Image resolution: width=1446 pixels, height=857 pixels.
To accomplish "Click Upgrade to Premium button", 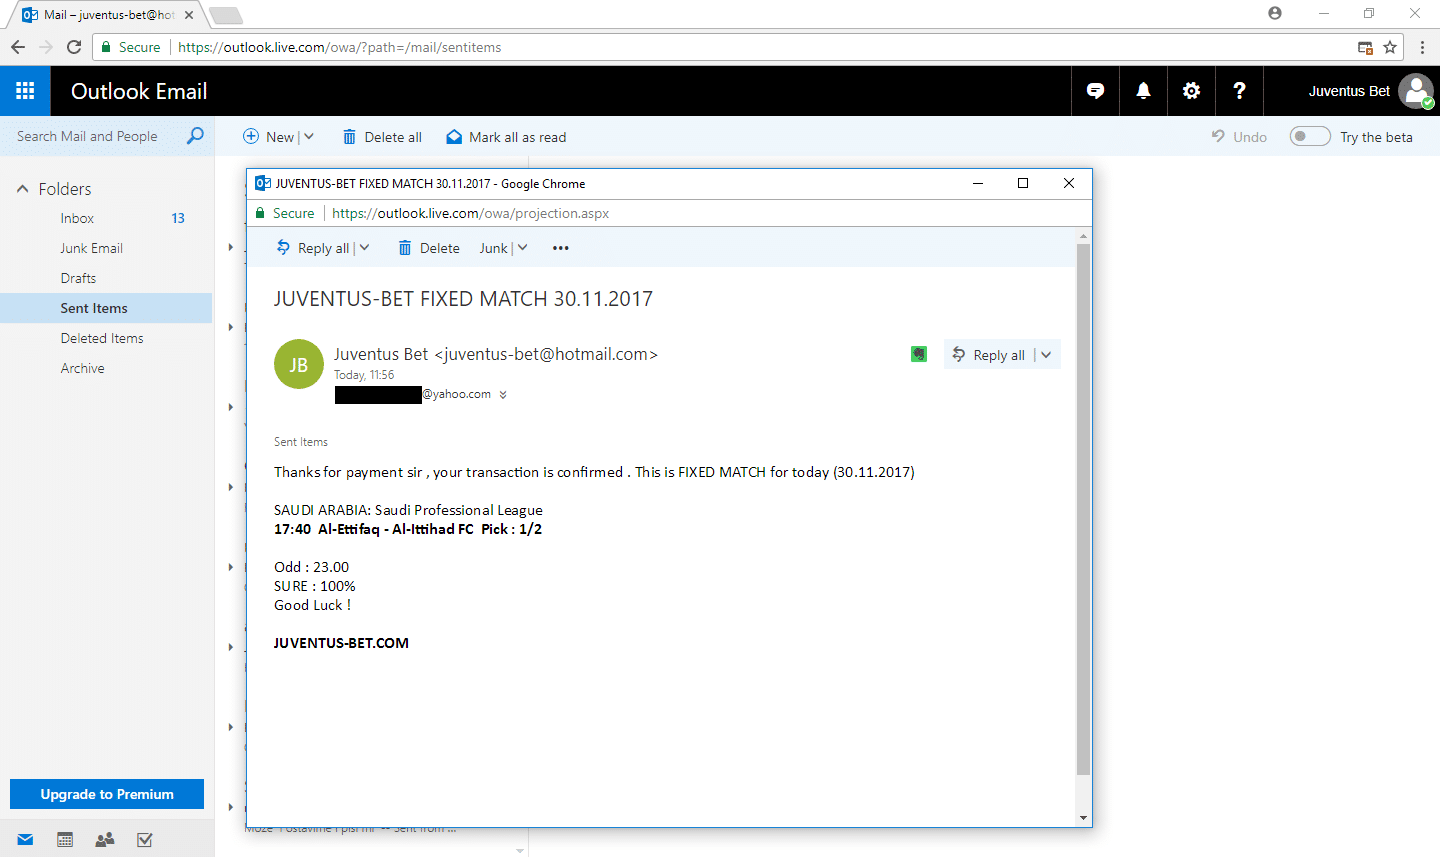I will [x=107, y=794].
